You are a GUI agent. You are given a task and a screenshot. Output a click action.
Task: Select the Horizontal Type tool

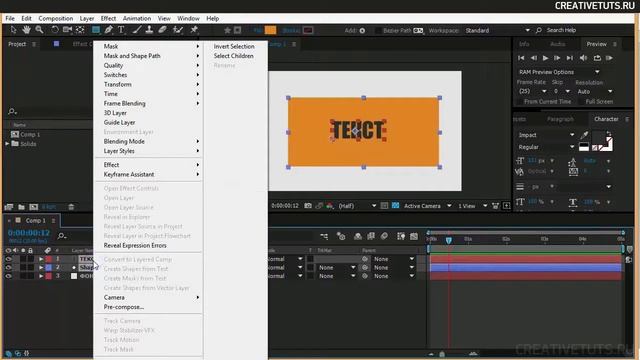click(121, 30)
